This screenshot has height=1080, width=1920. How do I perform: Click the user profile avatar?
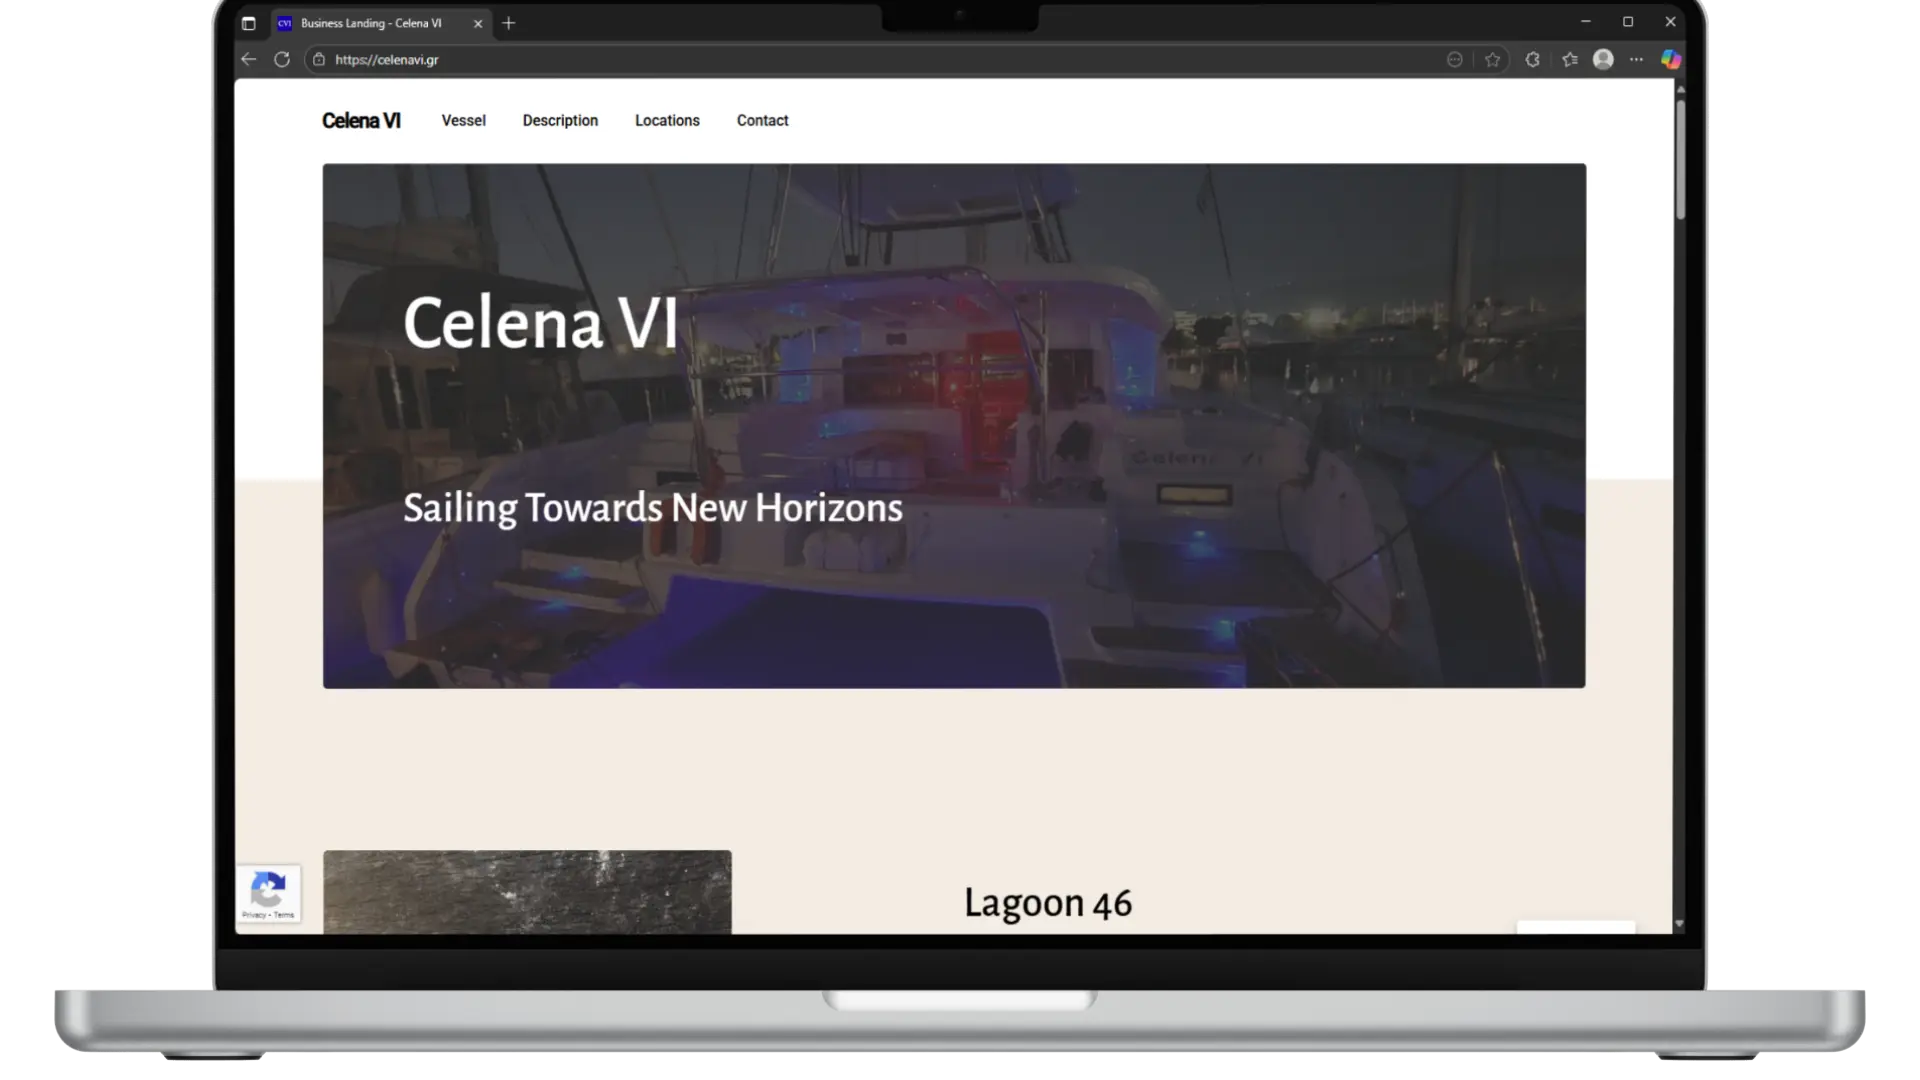click(1603, 60)
